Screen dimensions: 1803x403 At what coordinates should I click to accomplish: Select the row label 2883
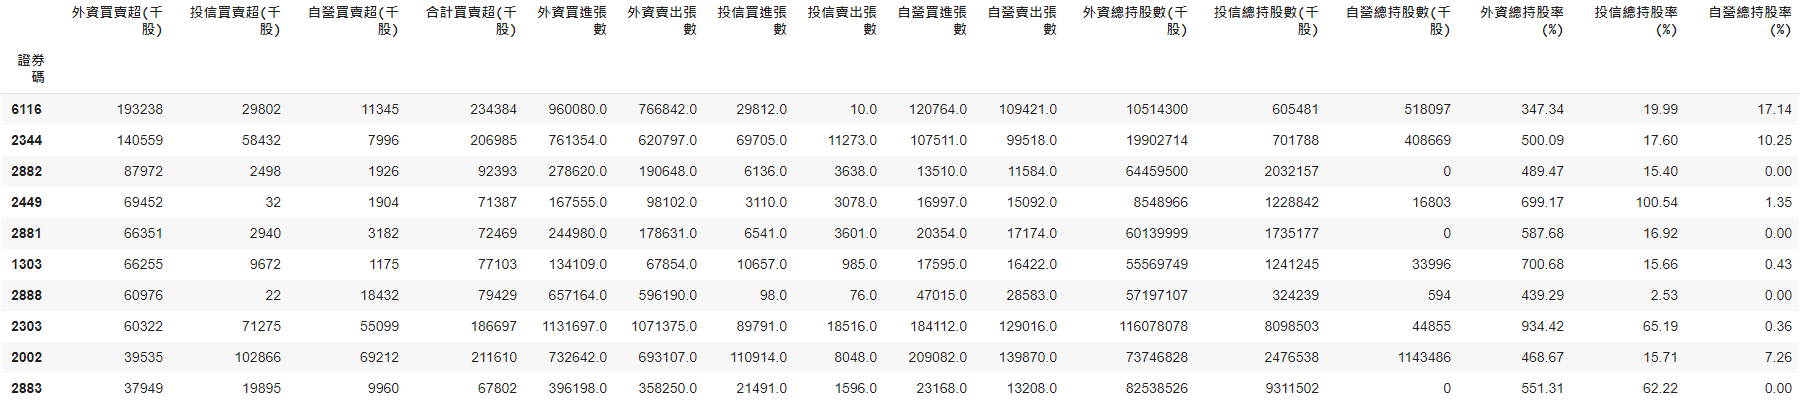pyautogui.click(x=27, y=388)
